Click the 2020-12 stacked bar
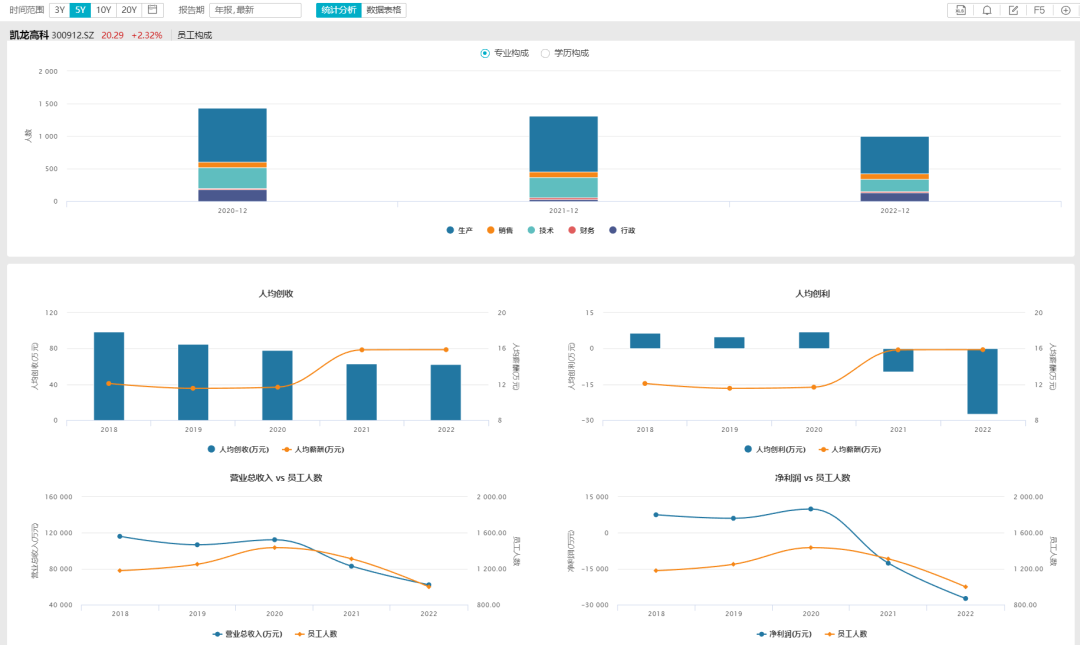This screenshot has height=645, width=1080. (x=232, y=155)
